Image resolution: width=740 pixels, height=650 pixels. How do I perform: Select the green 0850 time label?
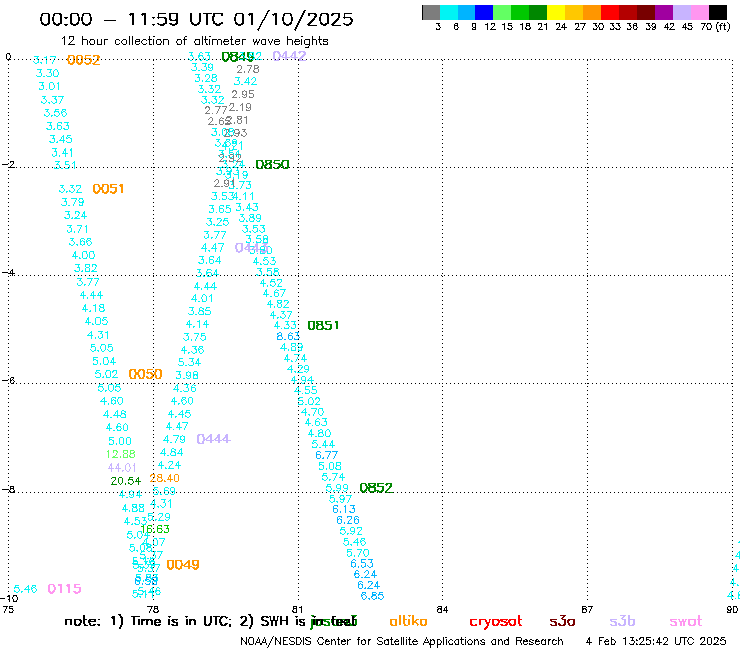[x=272, y=164]
